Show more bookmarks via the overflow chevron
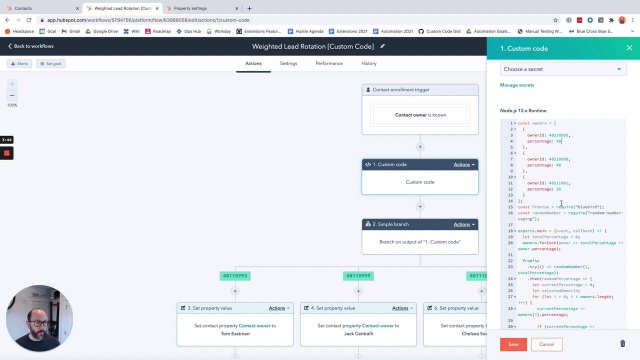640x360 pixels. [632, 31]
